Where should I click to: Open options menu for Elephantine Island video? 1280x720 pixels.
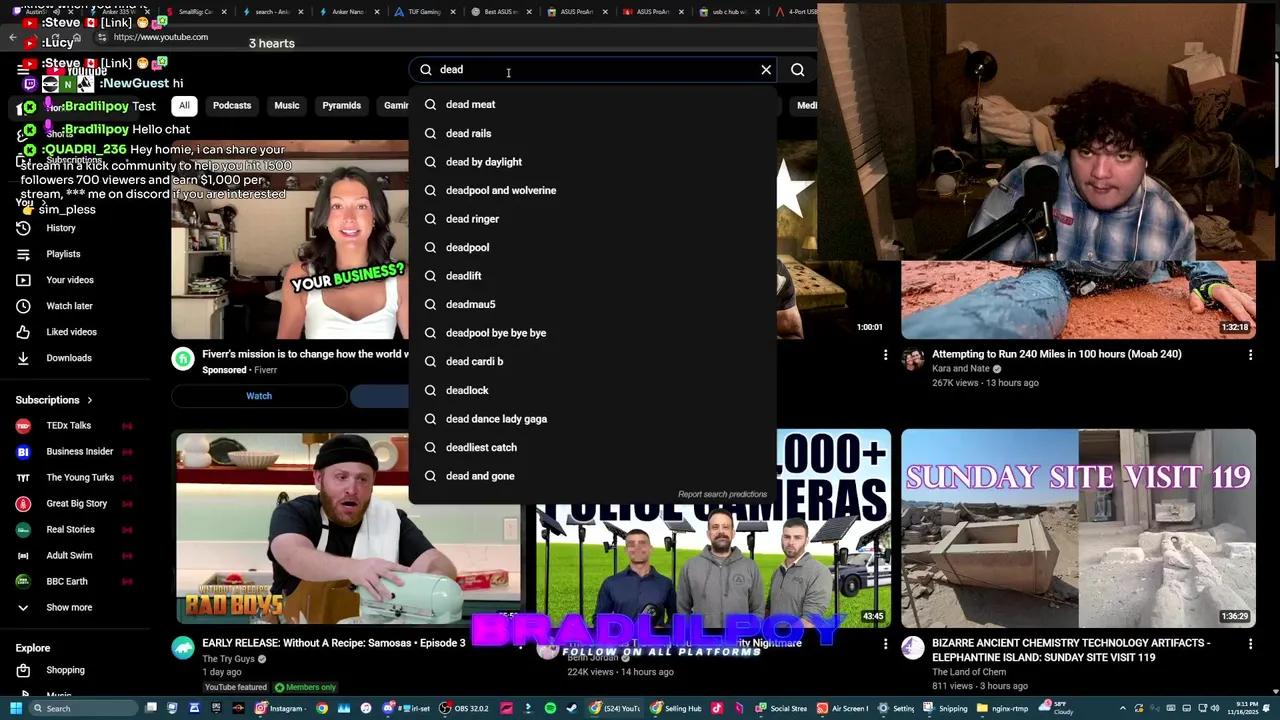pyautogui.click(x=1250, y=644)
